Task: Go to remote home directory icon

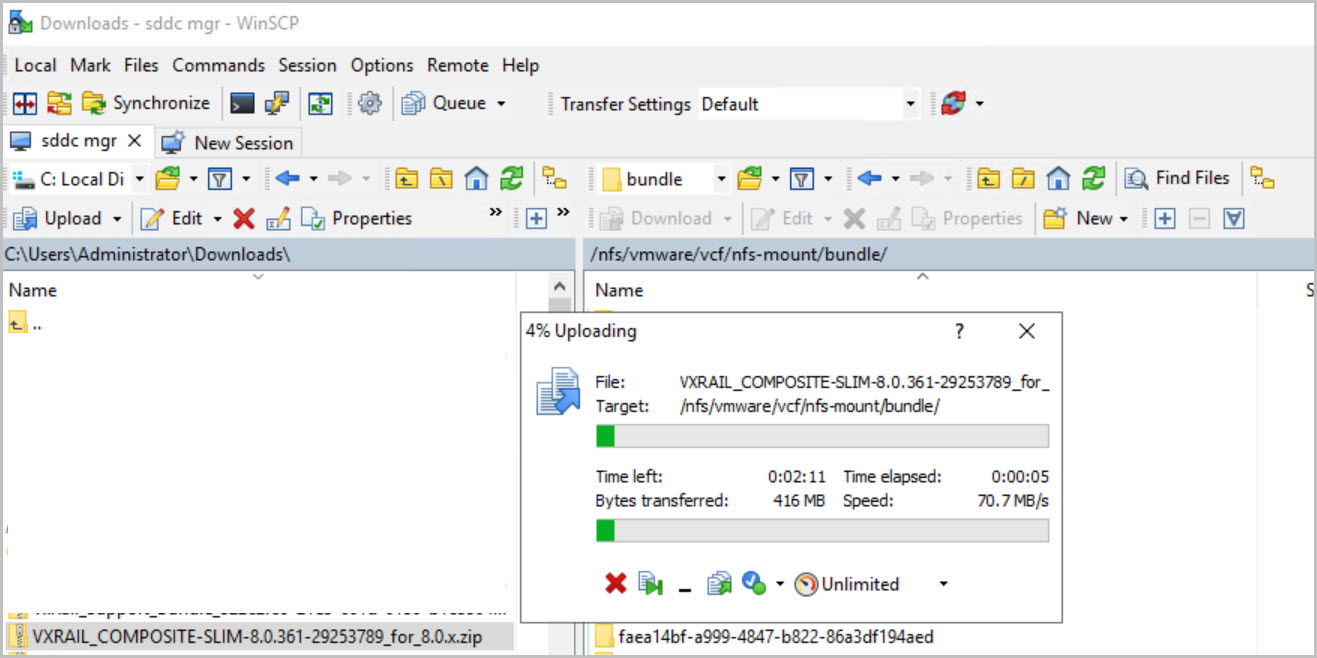Action: [1059, 179]
